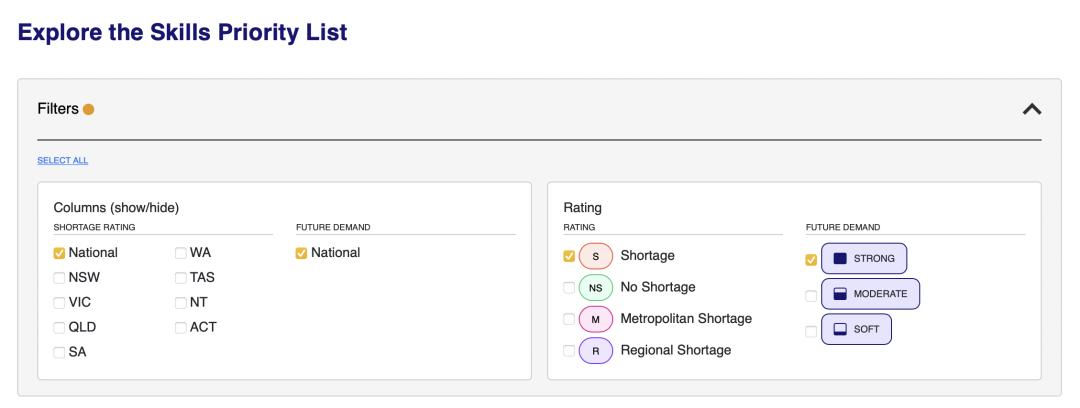Show the QLD column
The width and height of the screenshot is (1080, 408).
click(60, 327)
